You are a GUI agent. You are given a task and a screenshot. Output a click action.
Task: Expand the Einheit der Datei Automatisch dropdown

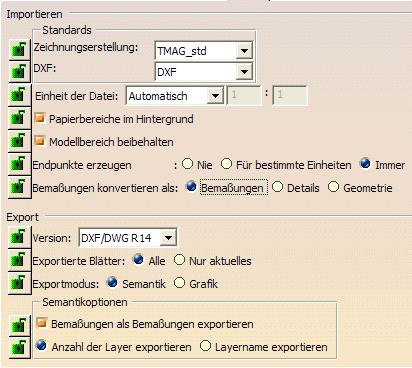pyautogui.click(x=215, y=96)
